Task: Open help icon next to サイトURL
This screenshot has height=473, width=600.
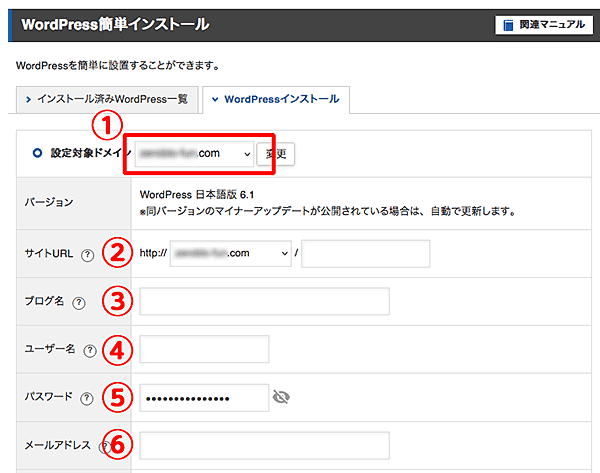Action: [x=87, y=255]
